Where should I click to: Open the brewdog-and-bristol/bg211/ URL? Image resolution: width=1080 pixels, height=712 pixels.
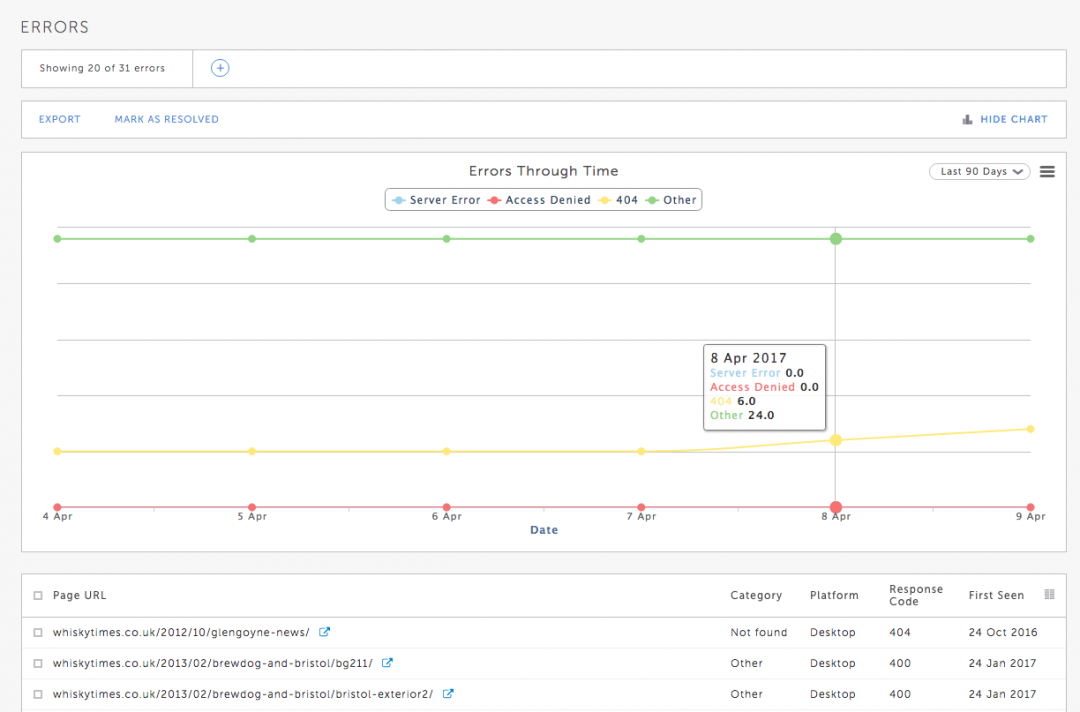click(213, 663)
